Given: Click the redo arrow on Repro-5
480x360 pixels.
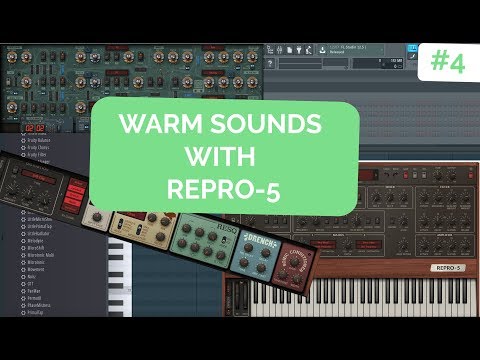Looking at the screenshot, I should [x=395, y=174].
